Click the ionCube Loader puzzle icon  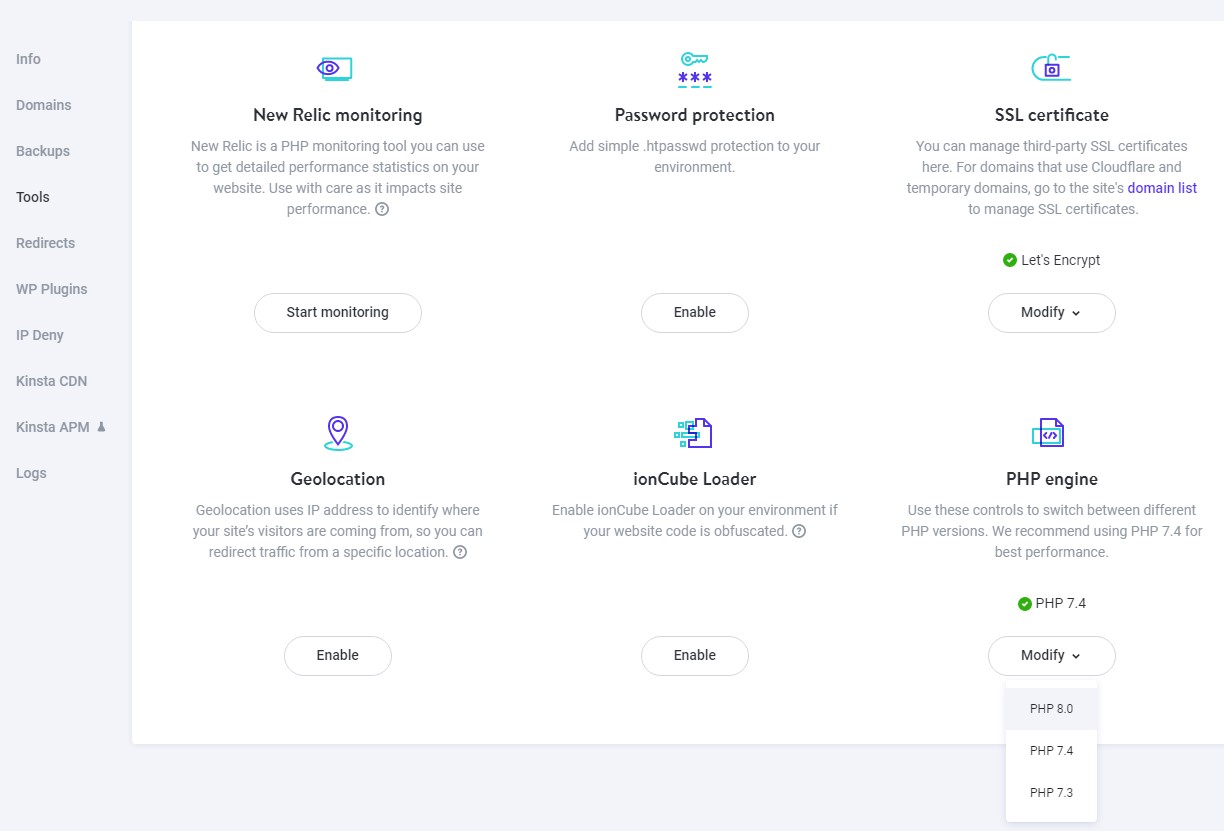pyautogui.click(x=694, y=432)
